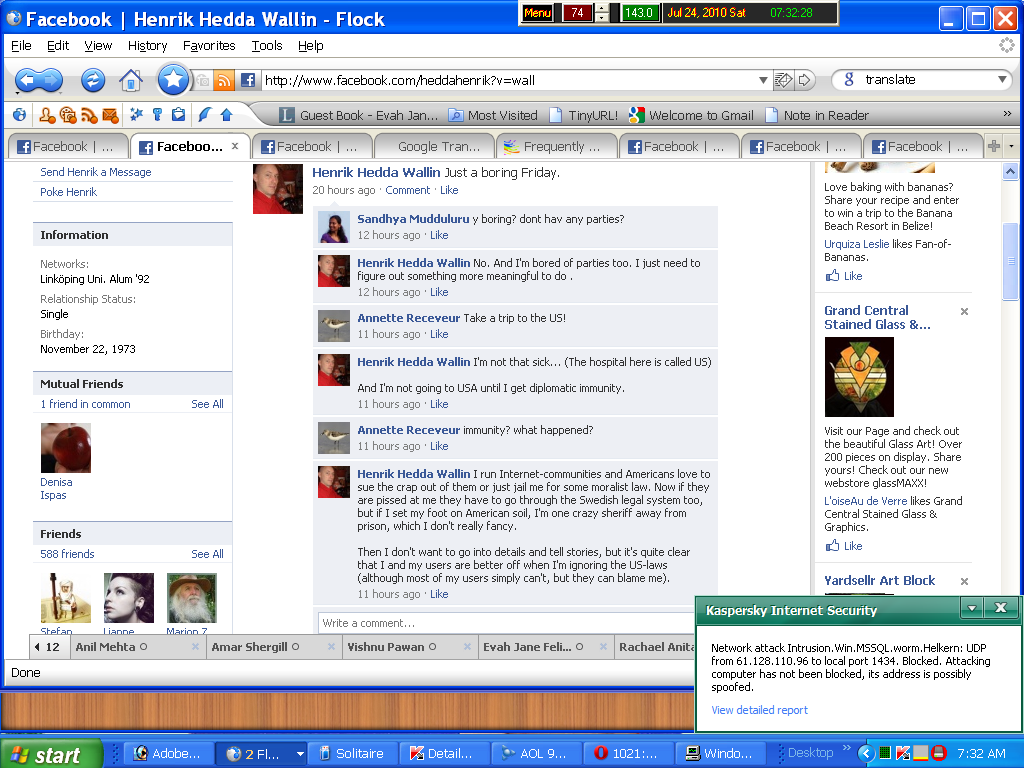Click the Menu button on the clock widget
The height and width of the screenshot is (768, 1024).
pyautogui.click(x=537, y=12)
